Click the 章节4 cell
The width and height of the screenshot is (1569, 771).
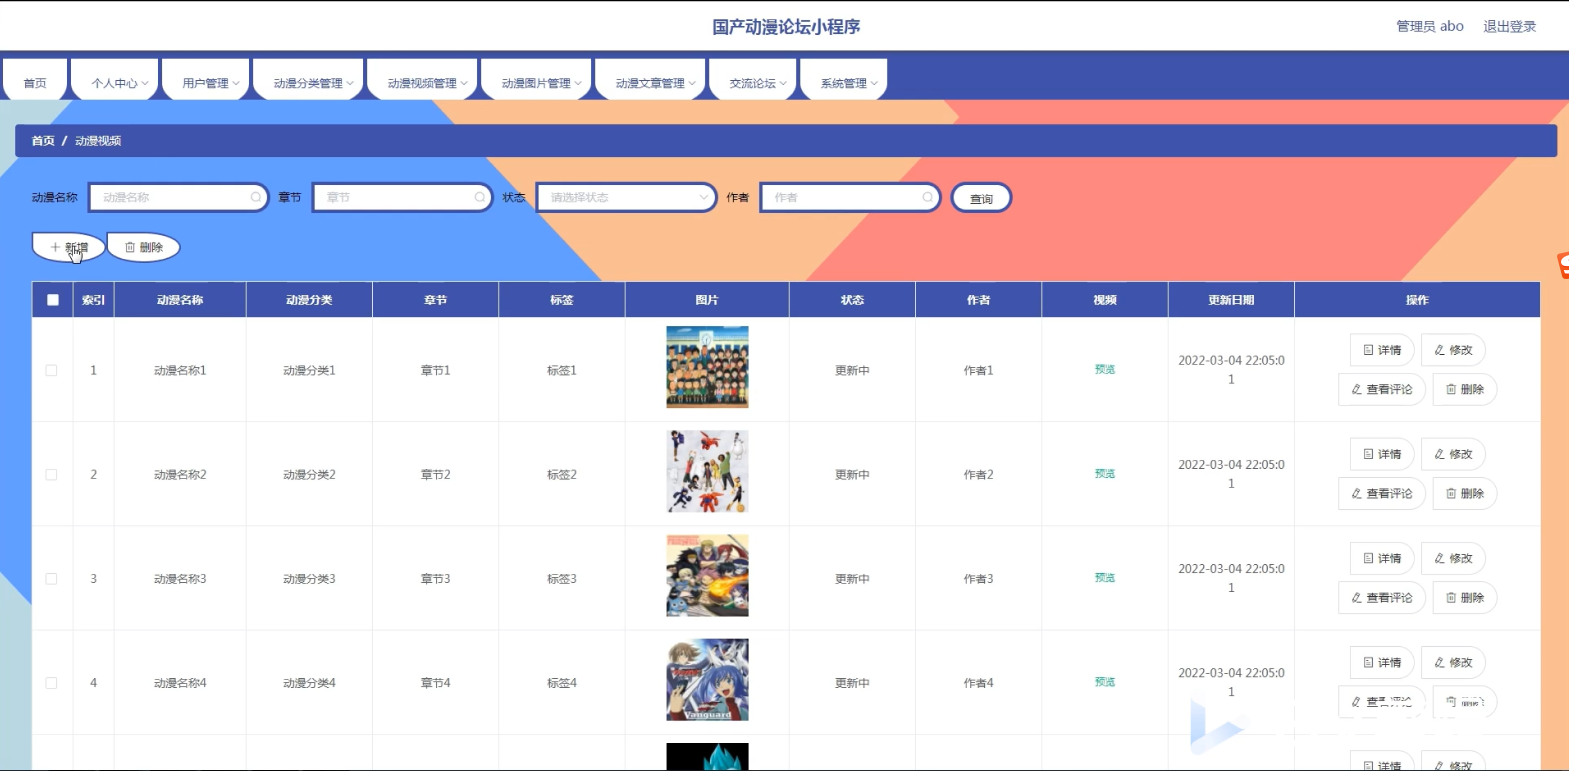tap(435, 683)
